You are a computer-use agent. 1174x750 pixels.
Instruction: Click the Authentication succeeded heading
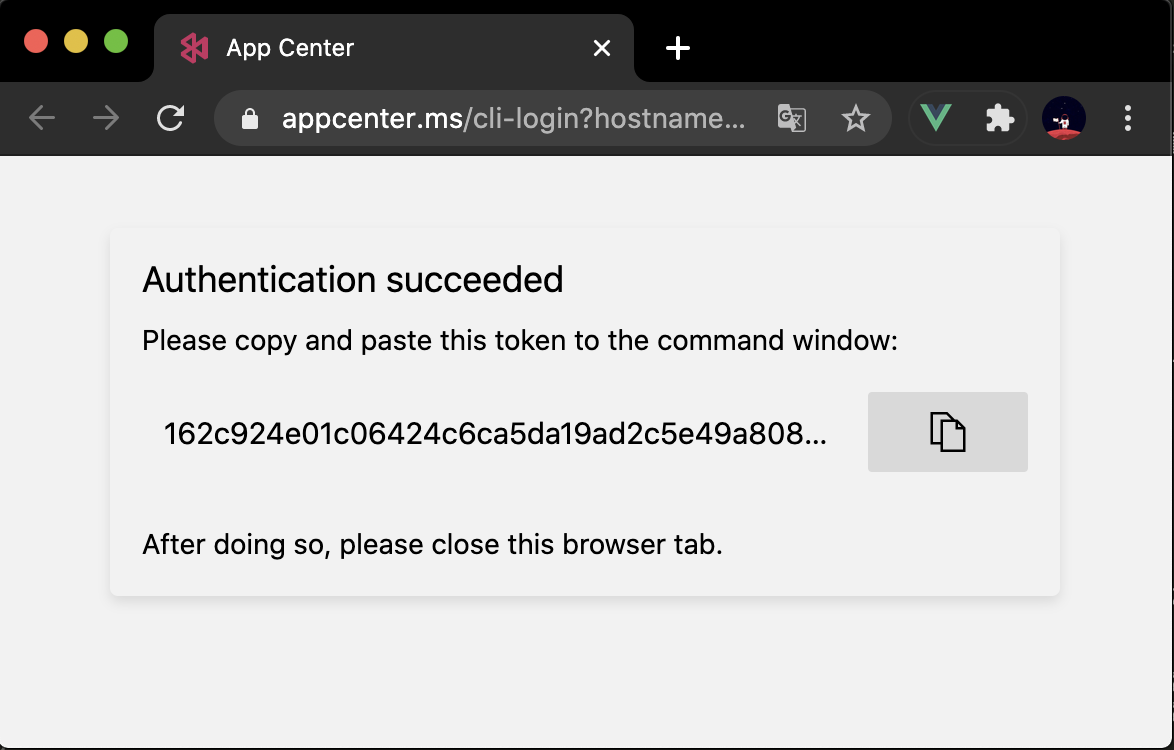click(x=353, y=279)
